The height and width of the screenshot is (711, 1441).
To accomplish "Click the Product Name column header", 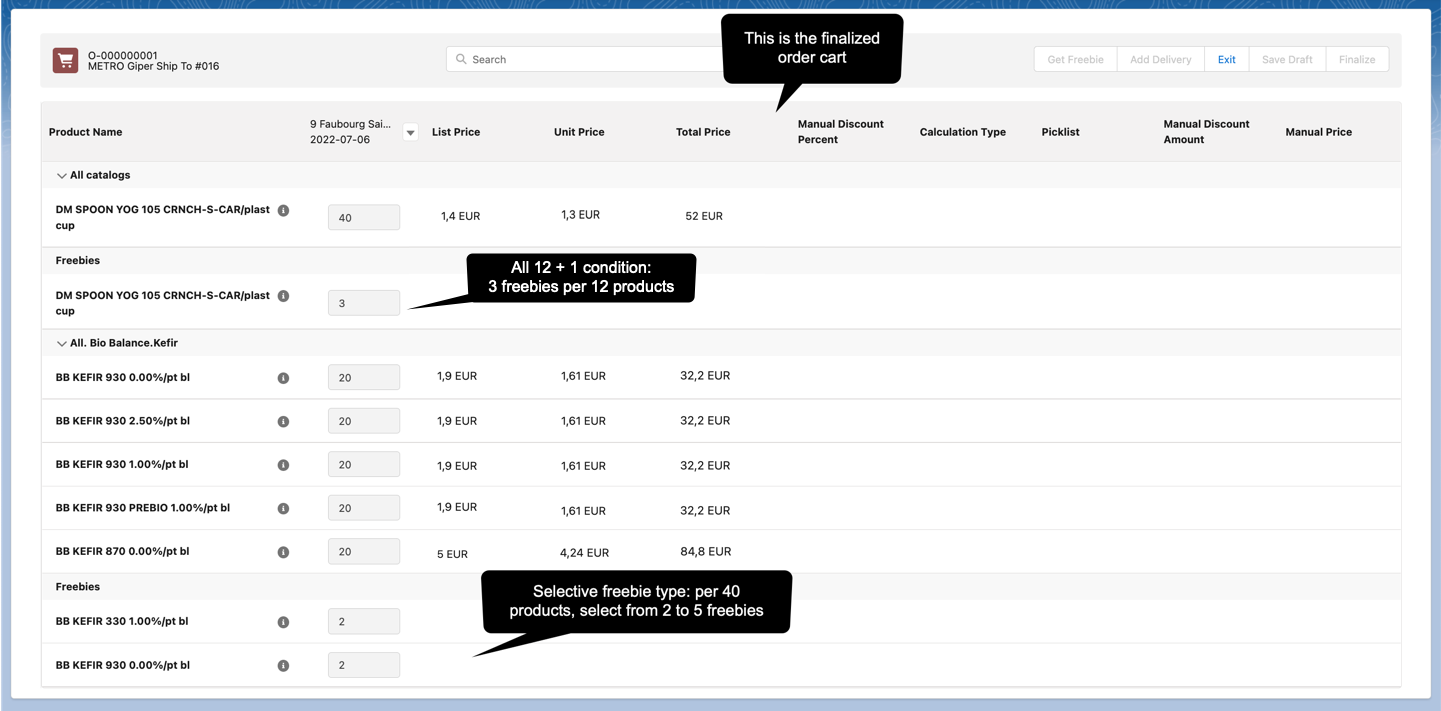I will pos(86,132).
